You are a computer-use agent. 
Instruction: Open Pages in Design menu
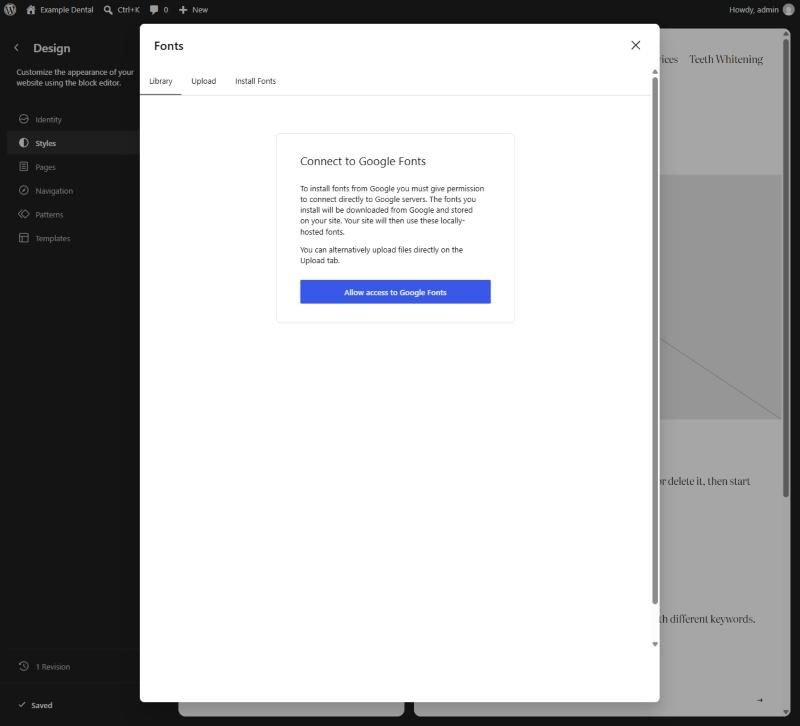pos(45,167)
